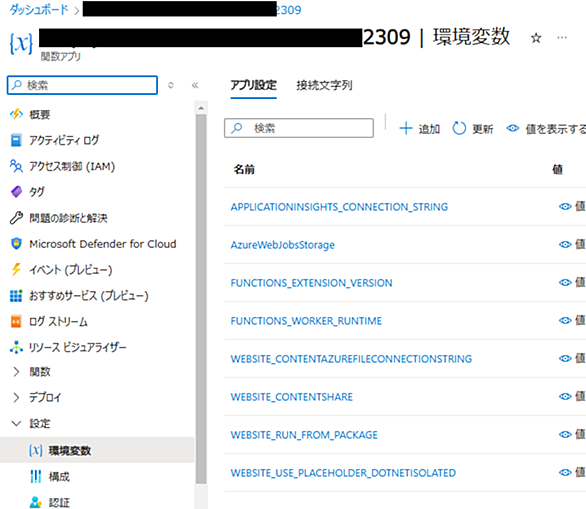Switch to アプリ設定 tab
This screenshot has height=509, width=586.
pos(253,85)
